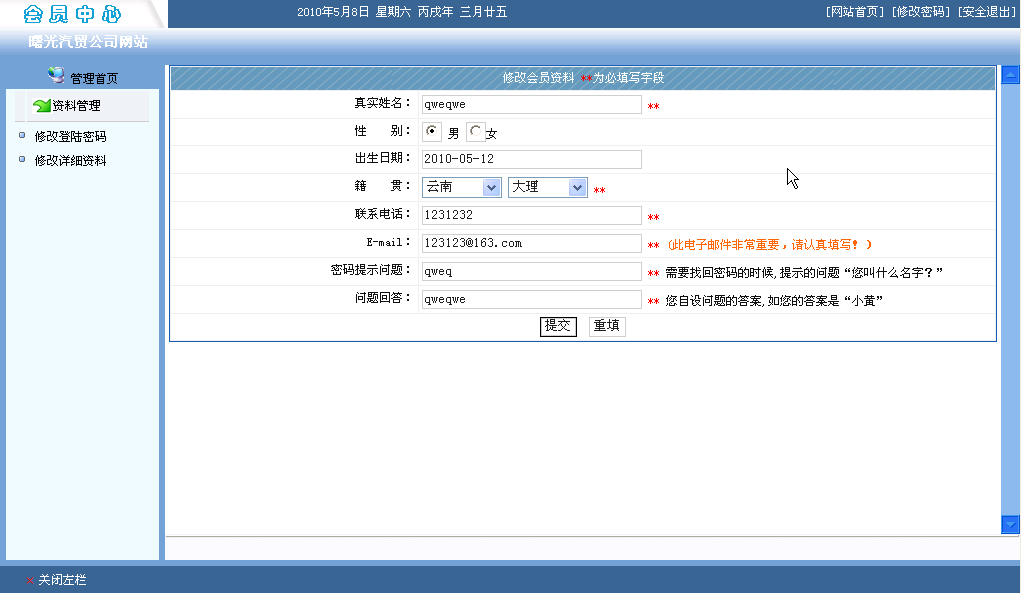The width and height of the screenshot is (1022, 593).
Task: Click the hint text 如您的答案是 小黄
Action: (825, 300)
